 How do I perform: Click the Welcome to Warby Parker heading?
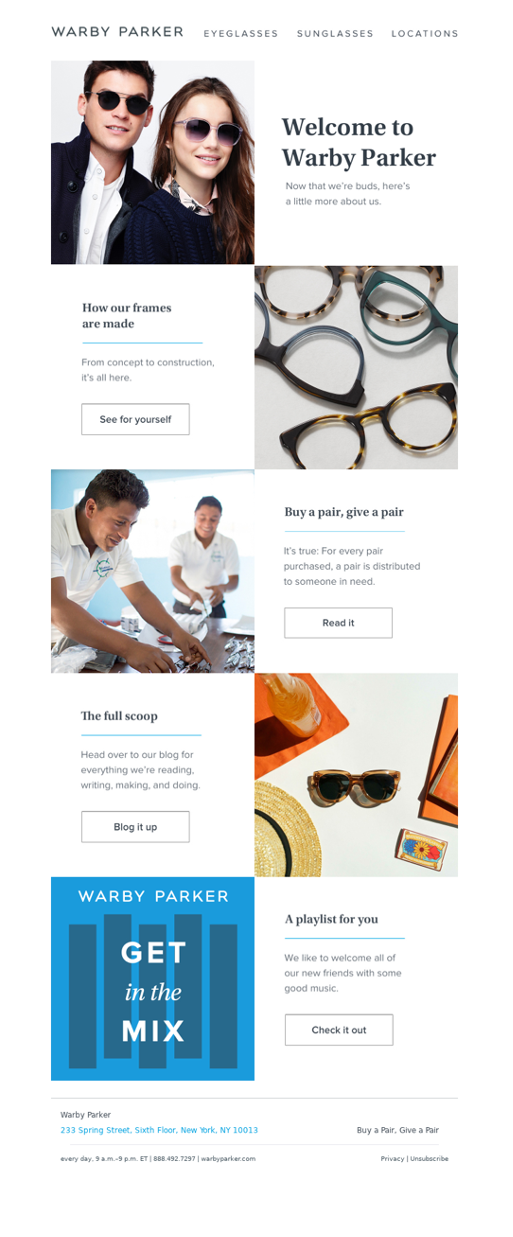click(359, 142)
